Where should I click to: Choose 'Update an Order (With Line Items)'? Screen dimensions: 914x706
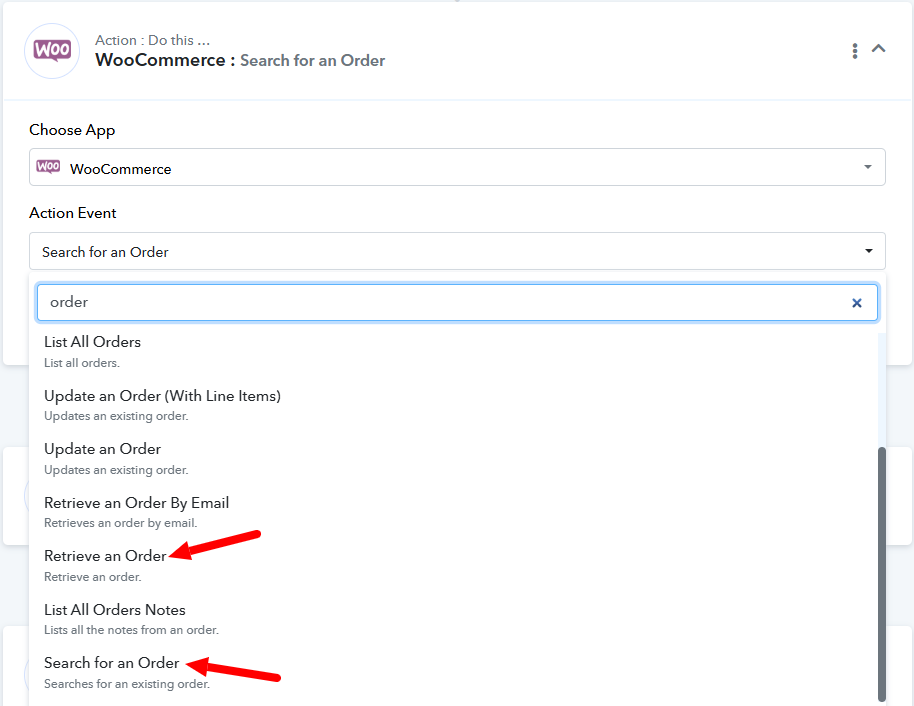pos(162,396)
